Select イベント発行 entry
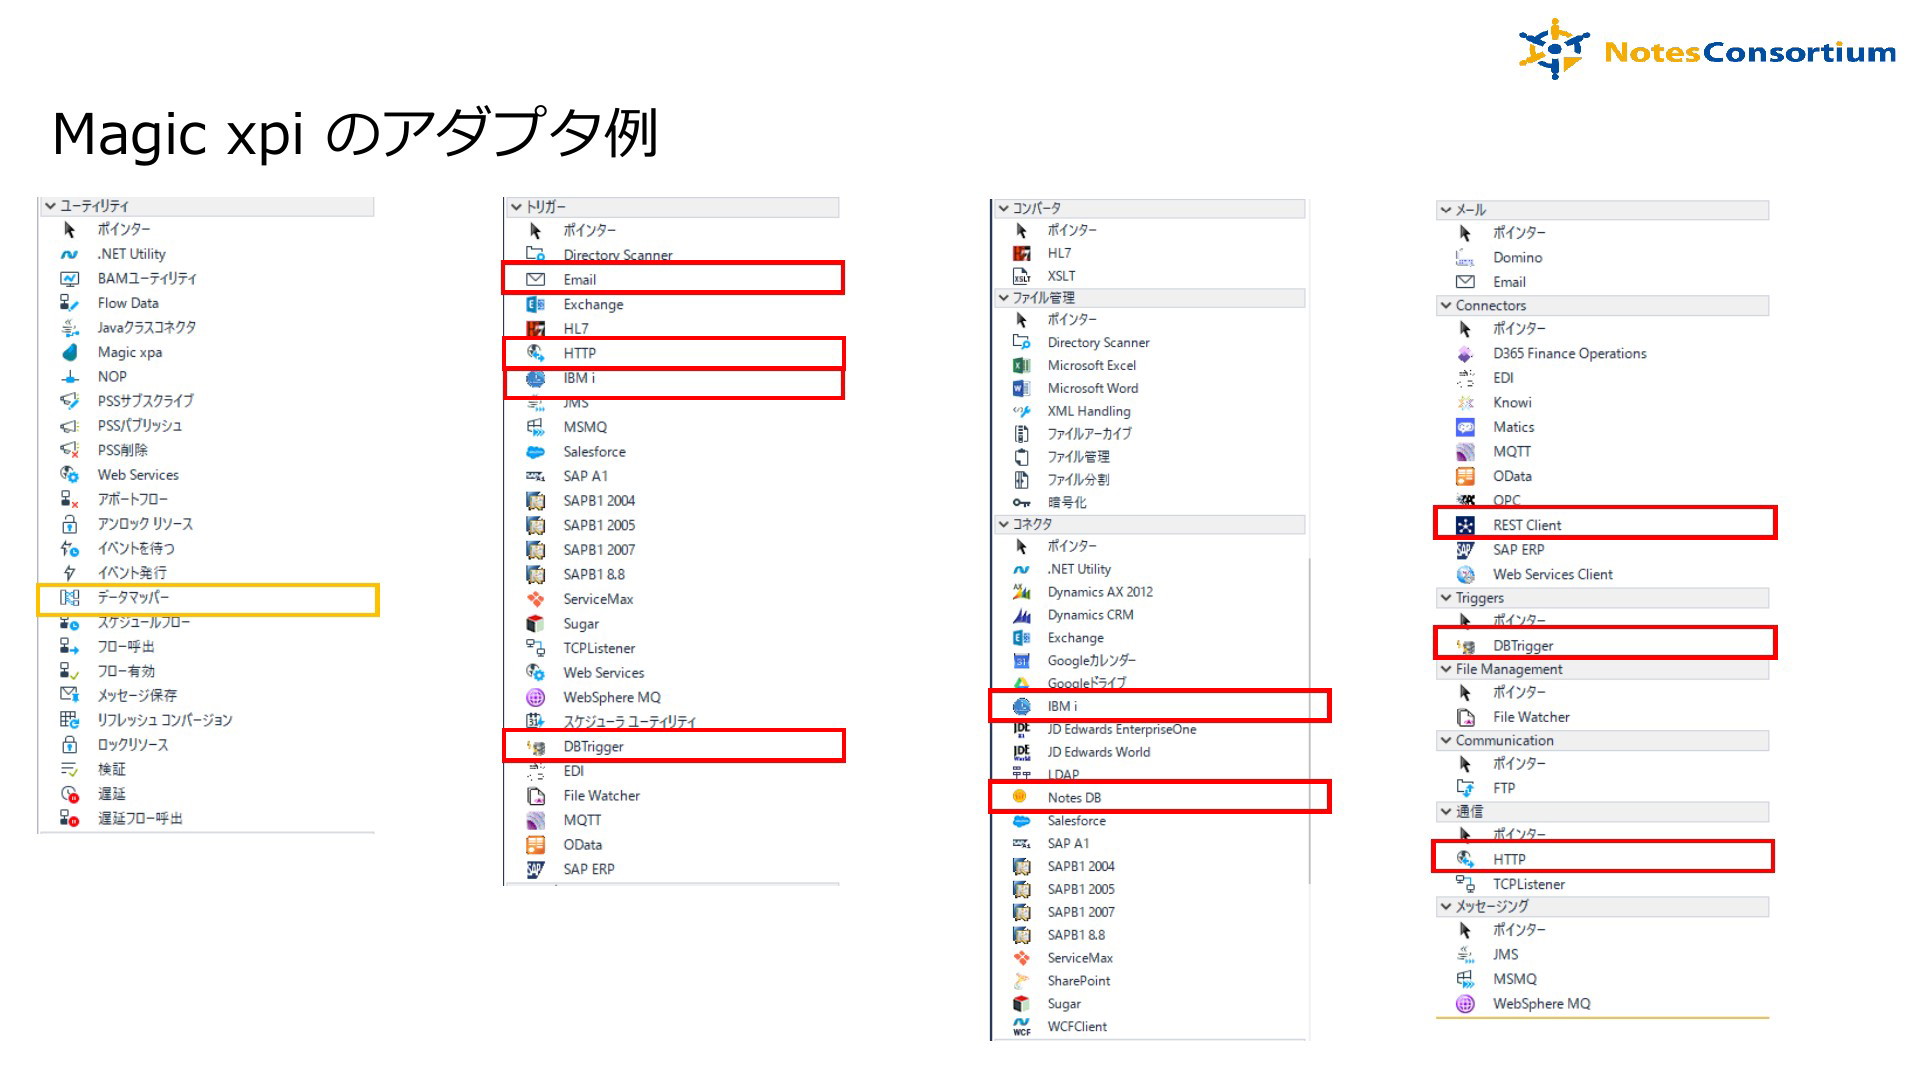The height and width of the screenshot is (1080, 1920). click(x=132, y=573)
